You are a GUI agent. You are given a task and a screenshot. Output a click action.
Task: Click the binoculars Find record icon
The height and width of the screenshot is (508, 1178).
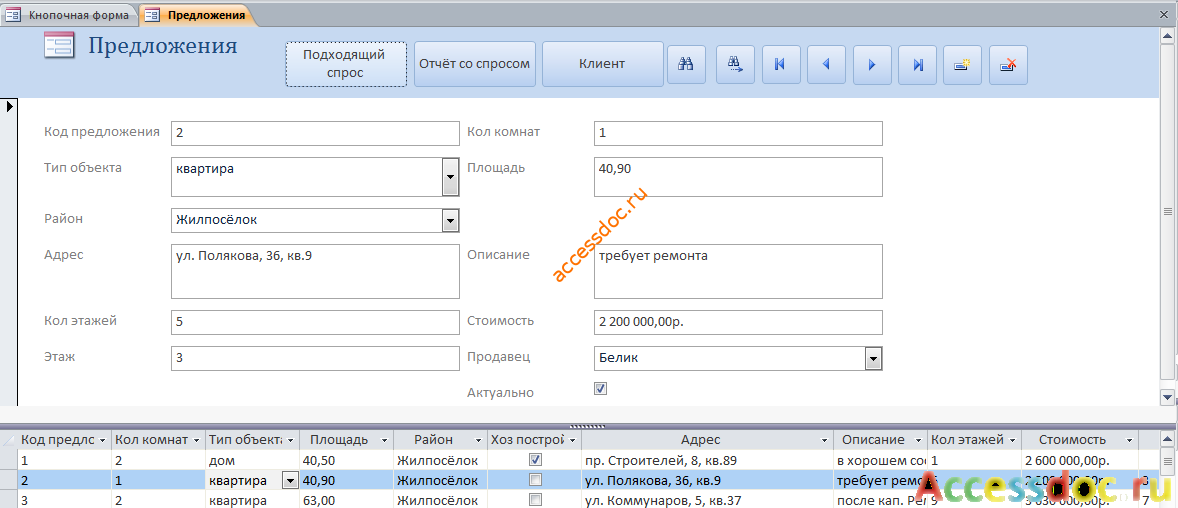click(686, 64)
